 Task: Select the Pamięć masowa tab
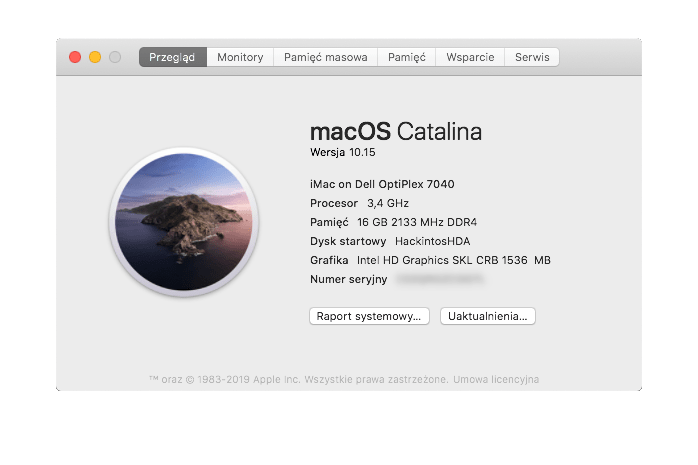pos(325,57)
